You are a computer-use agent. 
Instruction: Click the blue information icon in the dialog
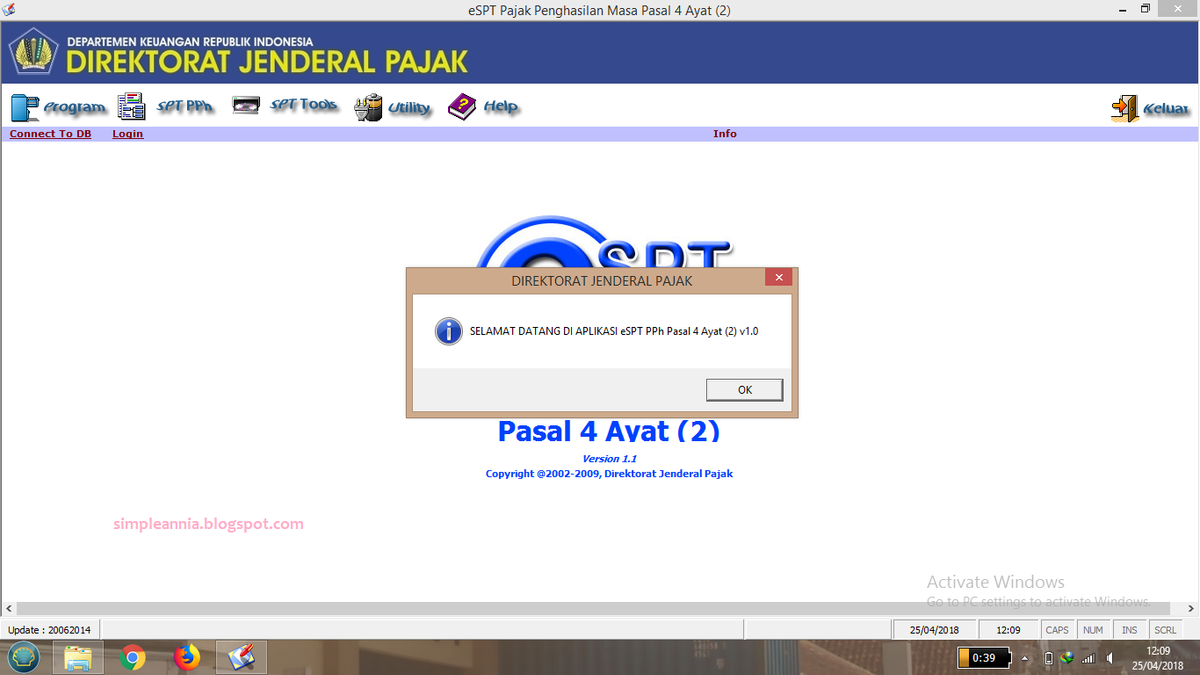[448, 331]
